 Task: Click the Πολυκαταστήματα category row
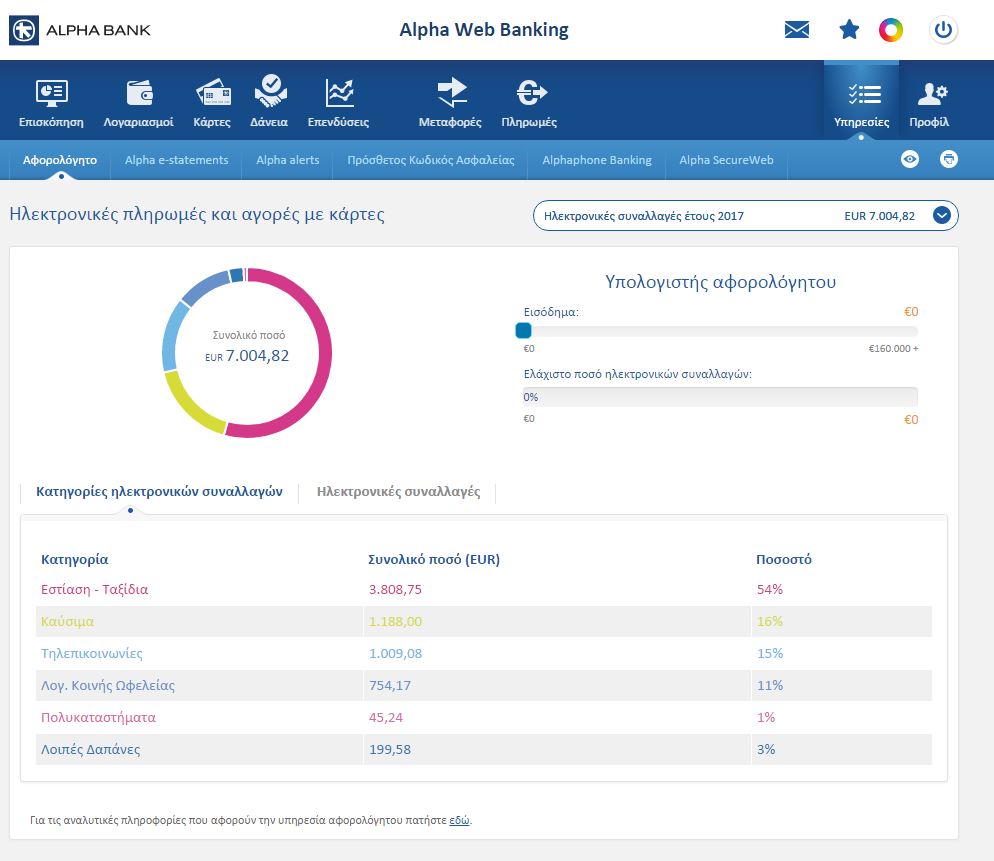pyautogui.click(x=484, y=717)
